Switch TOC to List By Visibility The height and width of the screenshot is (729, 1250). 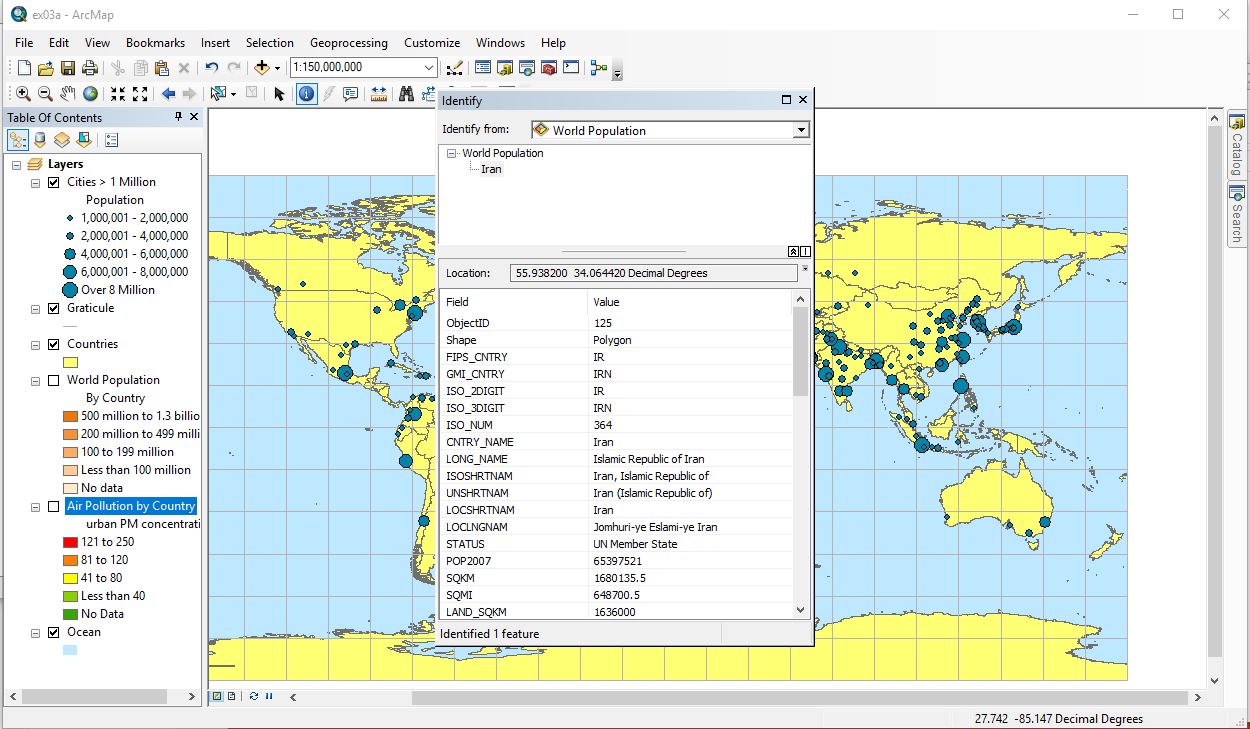[x=62, y=140]
